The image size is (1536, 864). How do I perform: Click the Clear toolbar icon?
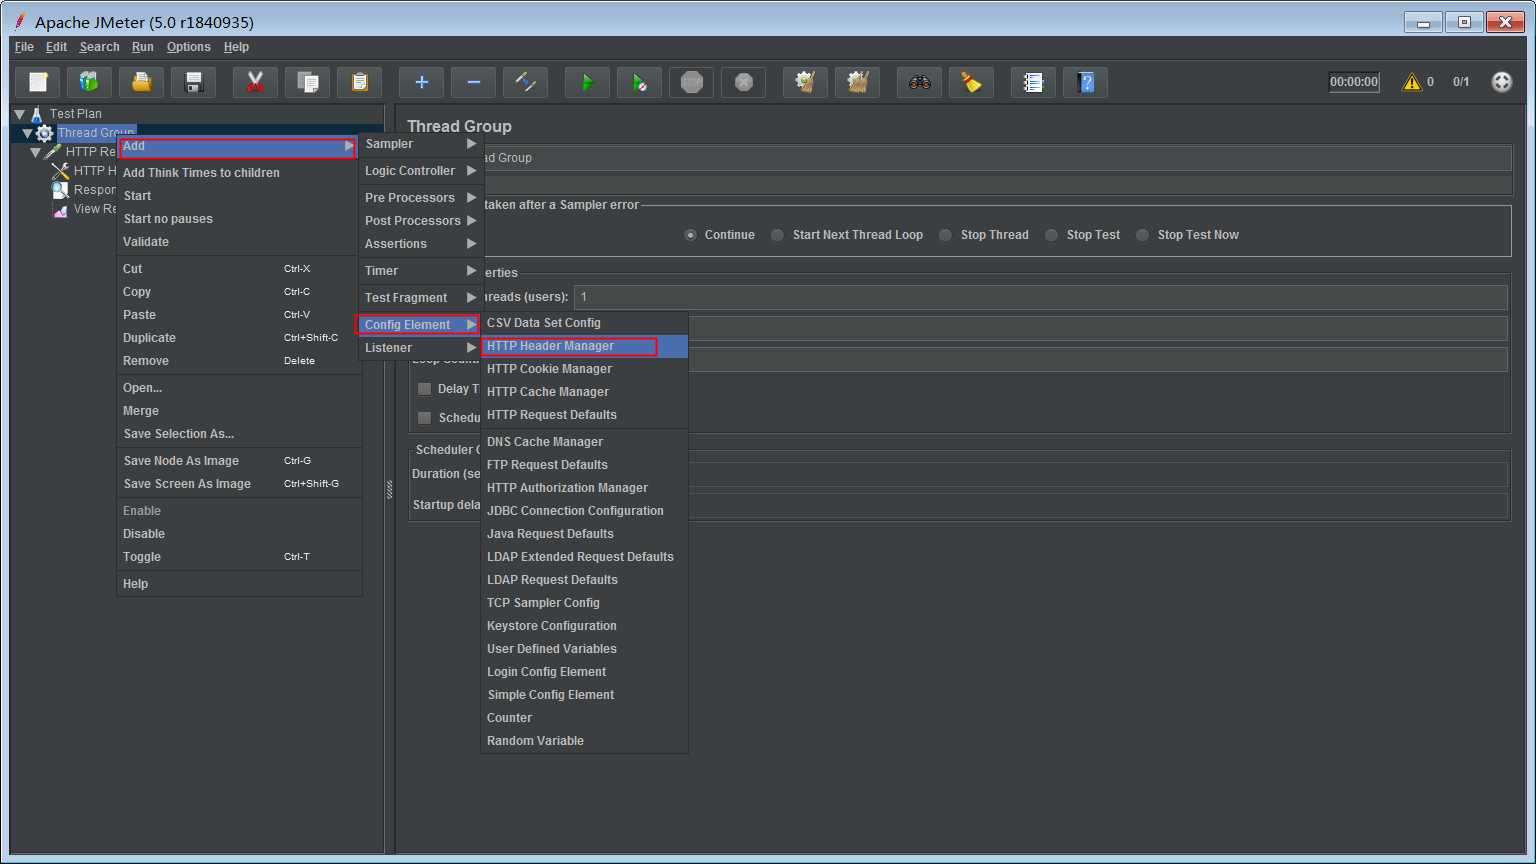click(x=805, y=82)
